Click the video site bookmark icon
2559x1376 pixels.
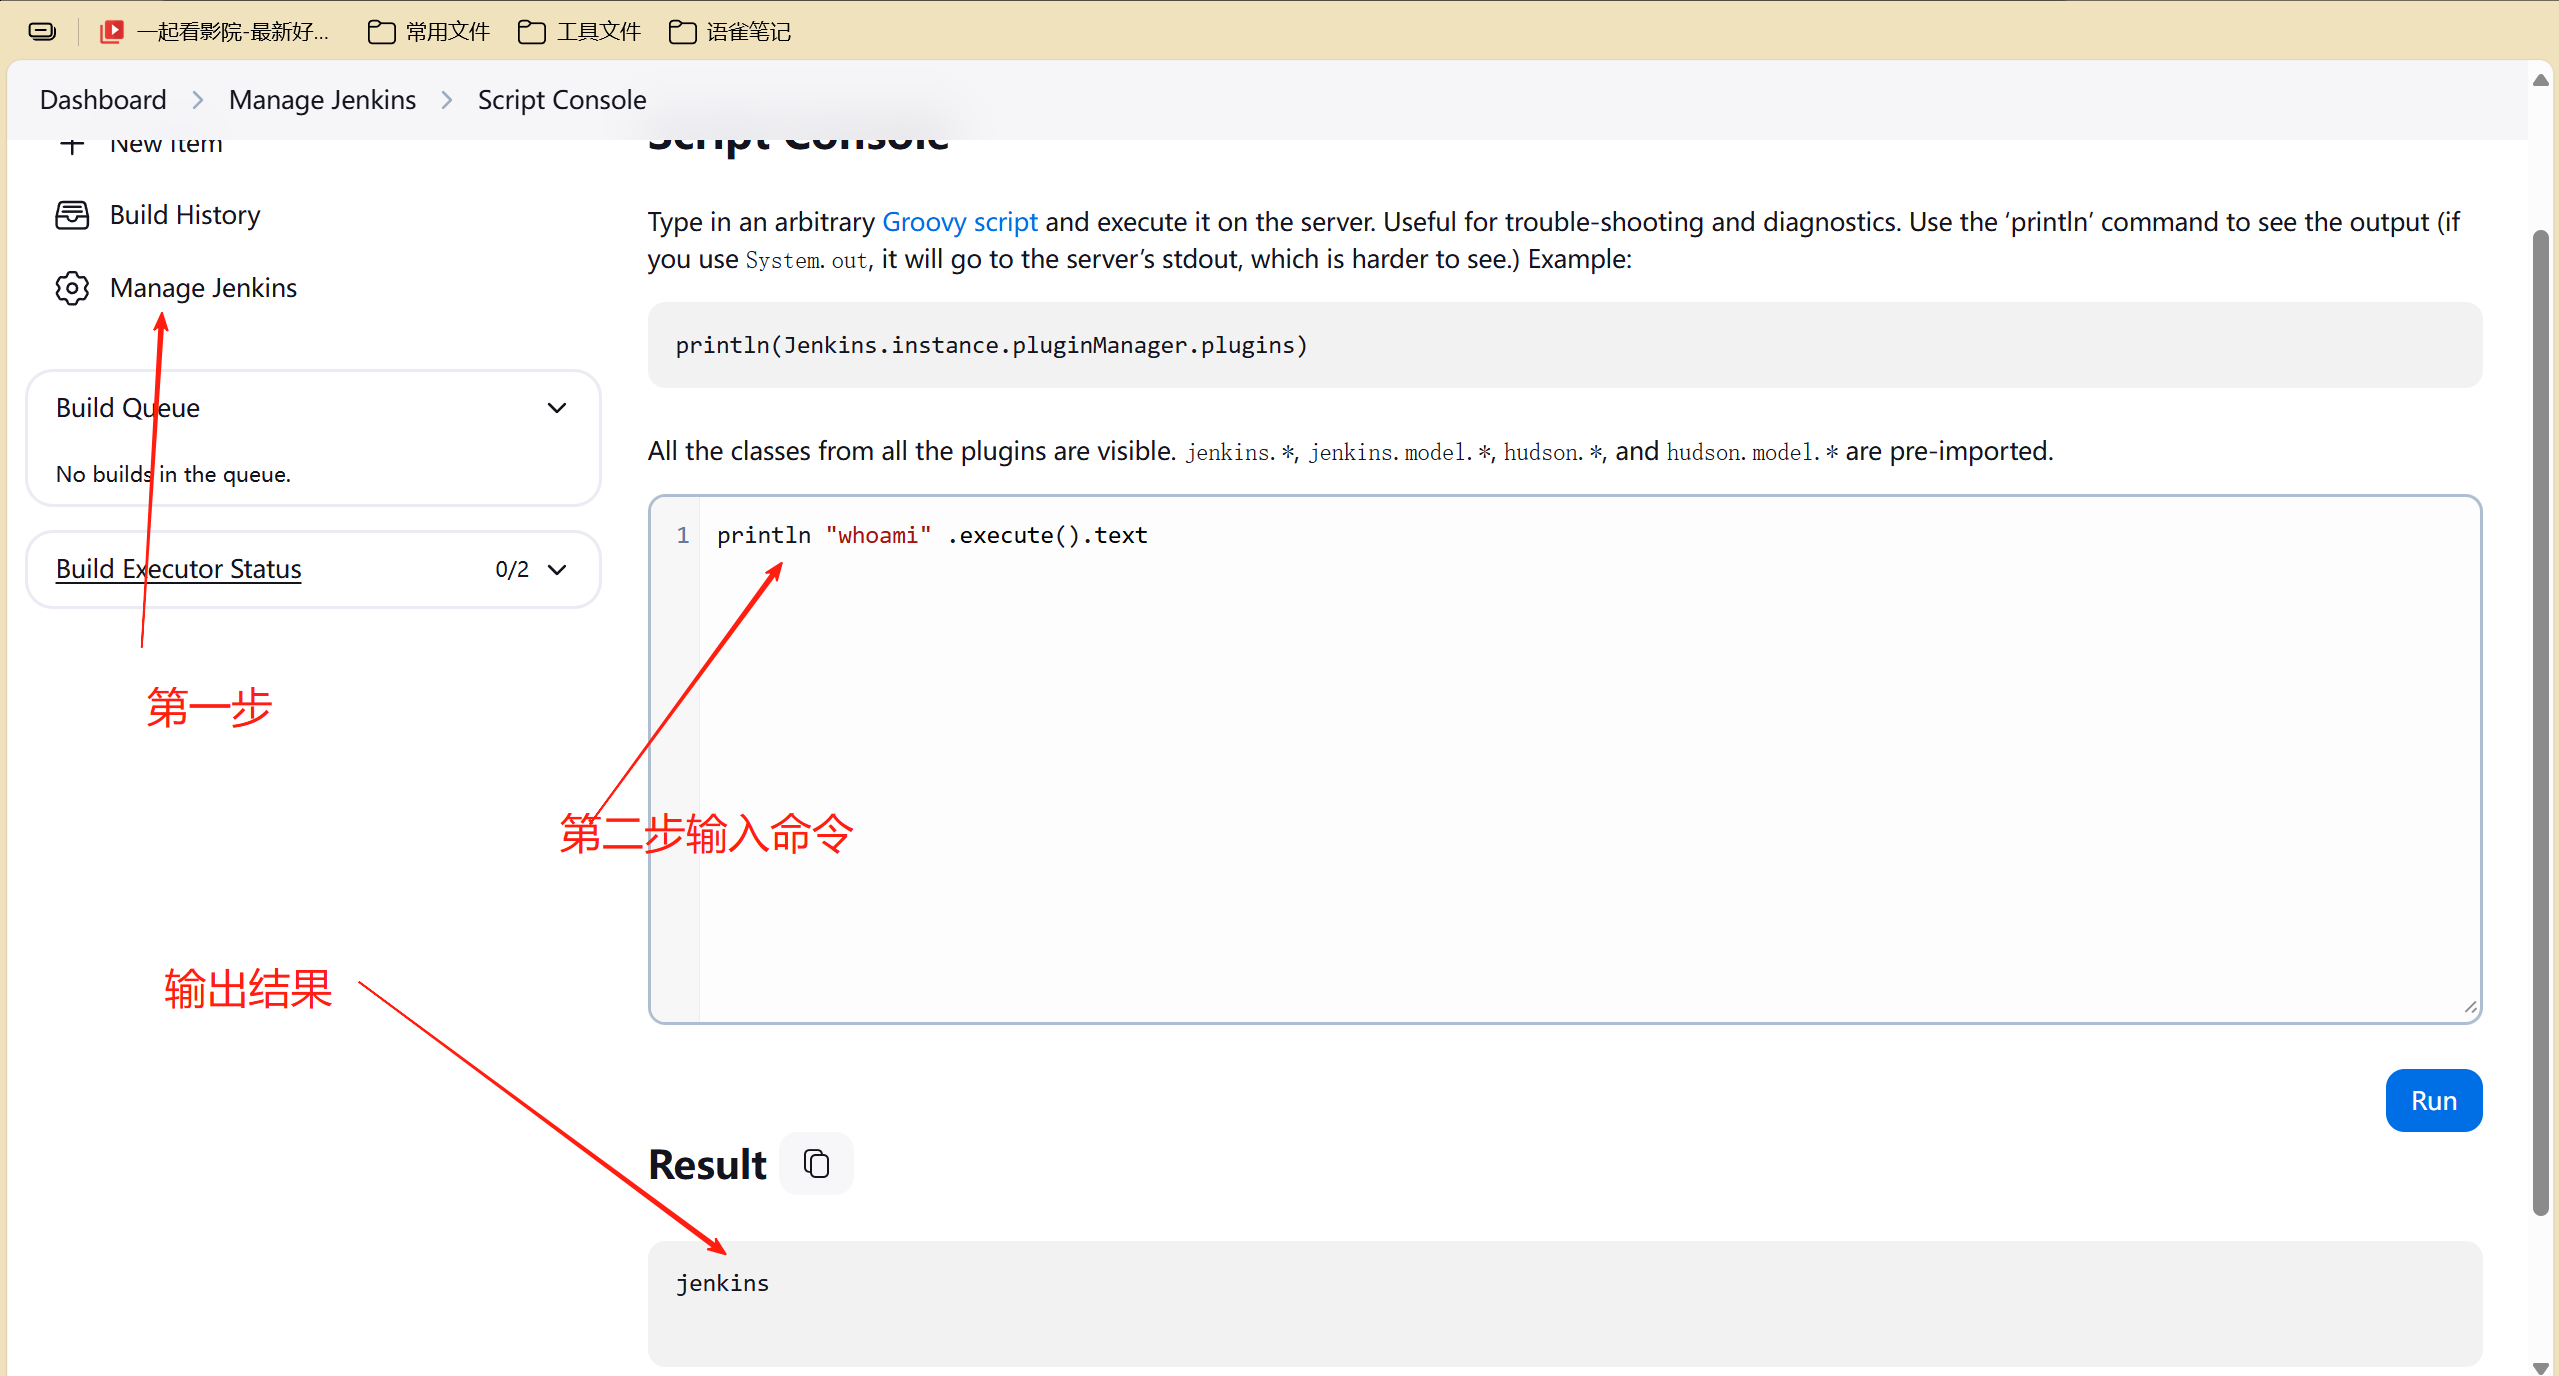[112, 32]
